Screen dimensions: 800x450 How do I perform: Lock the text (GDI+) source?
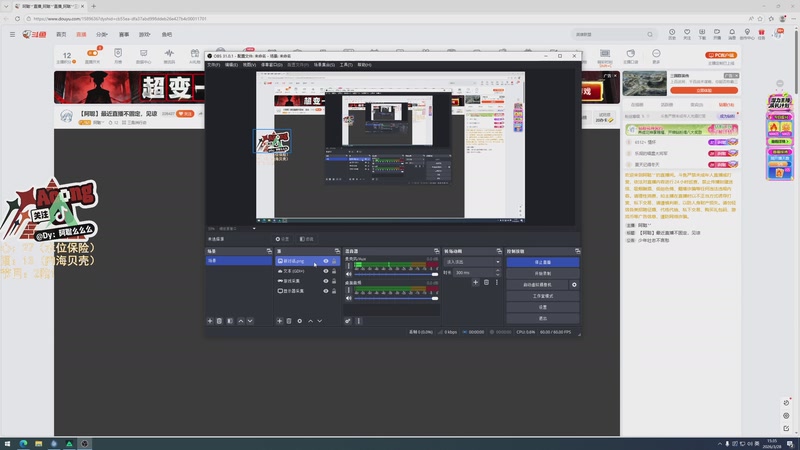tap(334, 271)
